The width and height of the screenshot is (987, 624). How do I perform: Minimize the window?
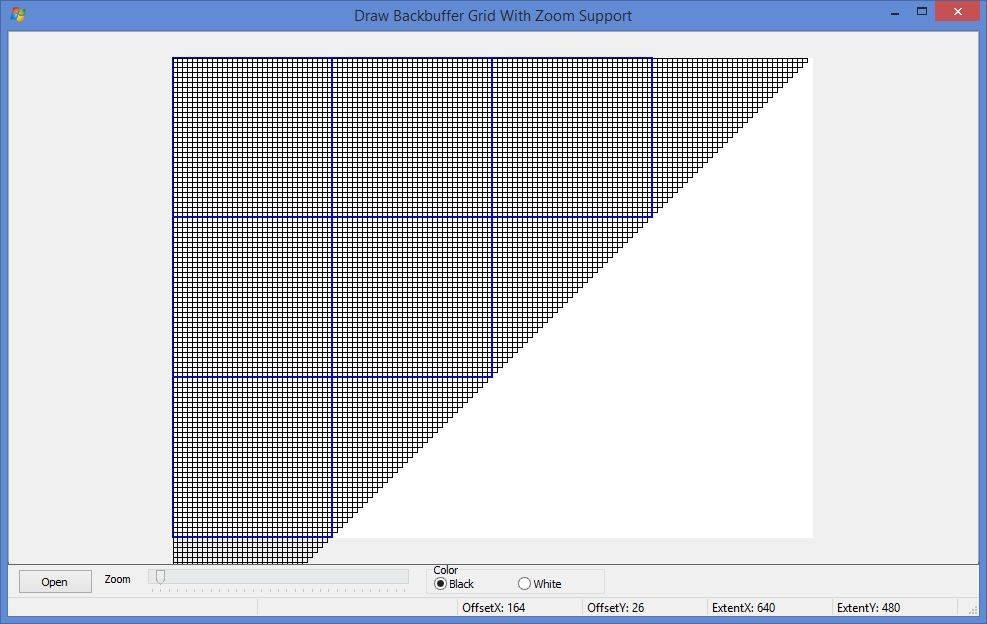pyautogui.click(x=894, y=12)
